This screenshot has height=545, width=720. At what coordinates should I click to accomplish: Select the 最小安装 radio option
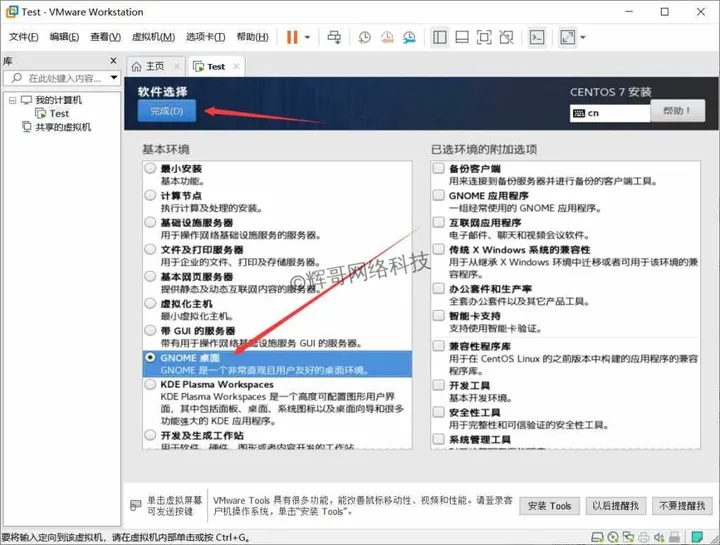(x=150, y=169)
